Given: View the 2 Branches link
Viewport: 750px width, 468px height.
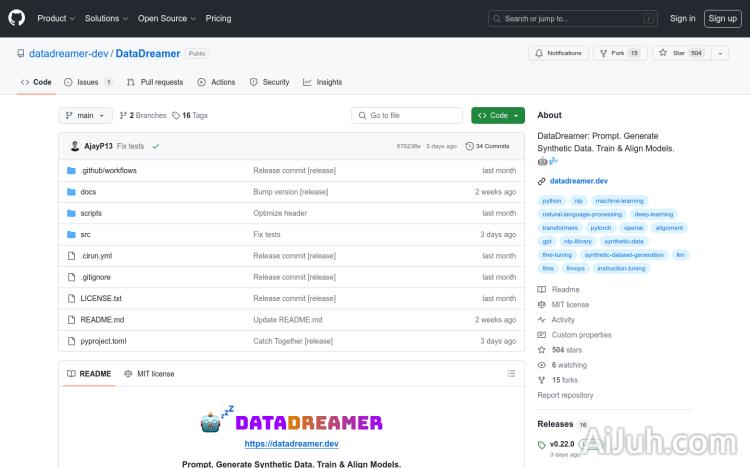Looking at the screenshot, I should (143, 115).
